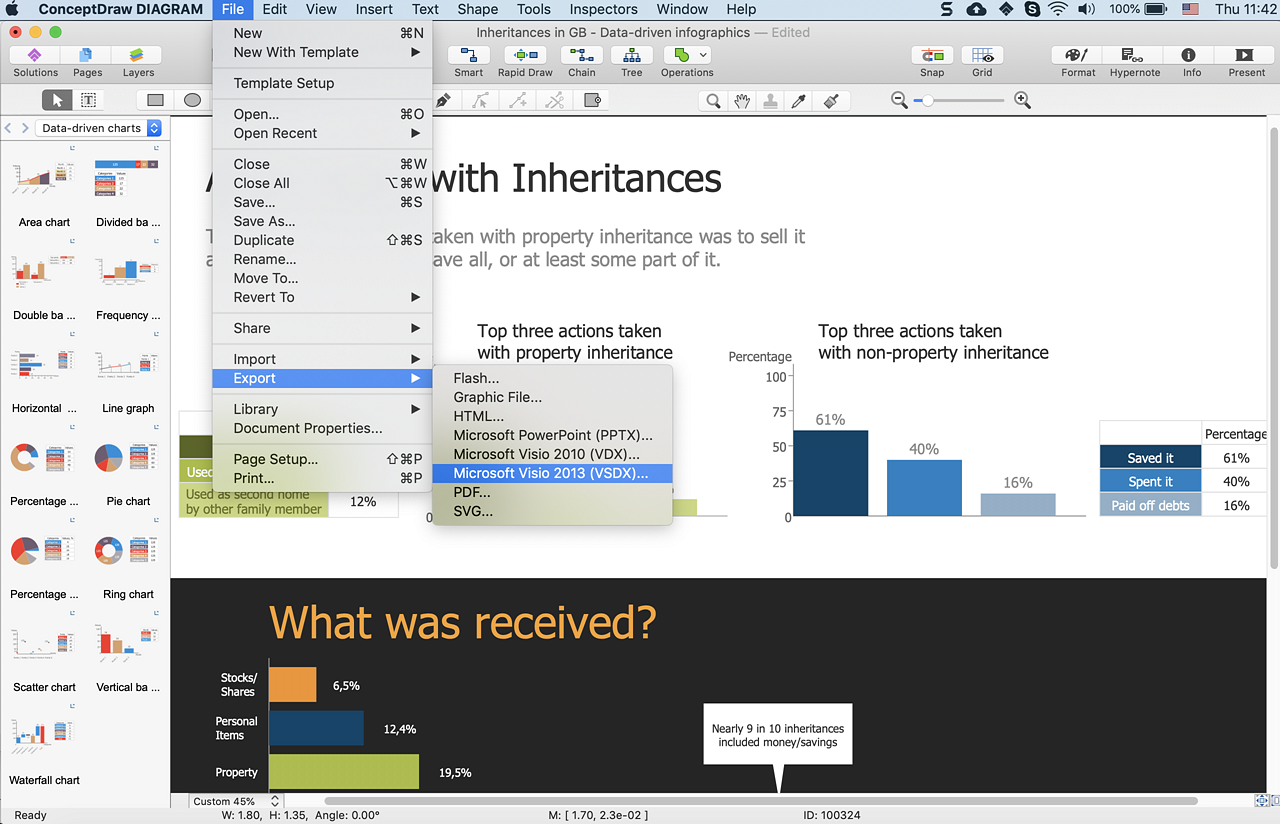Viewport: 1280px width, 824px height.
Task: Open the Layers panel
Action: point(138,62)
